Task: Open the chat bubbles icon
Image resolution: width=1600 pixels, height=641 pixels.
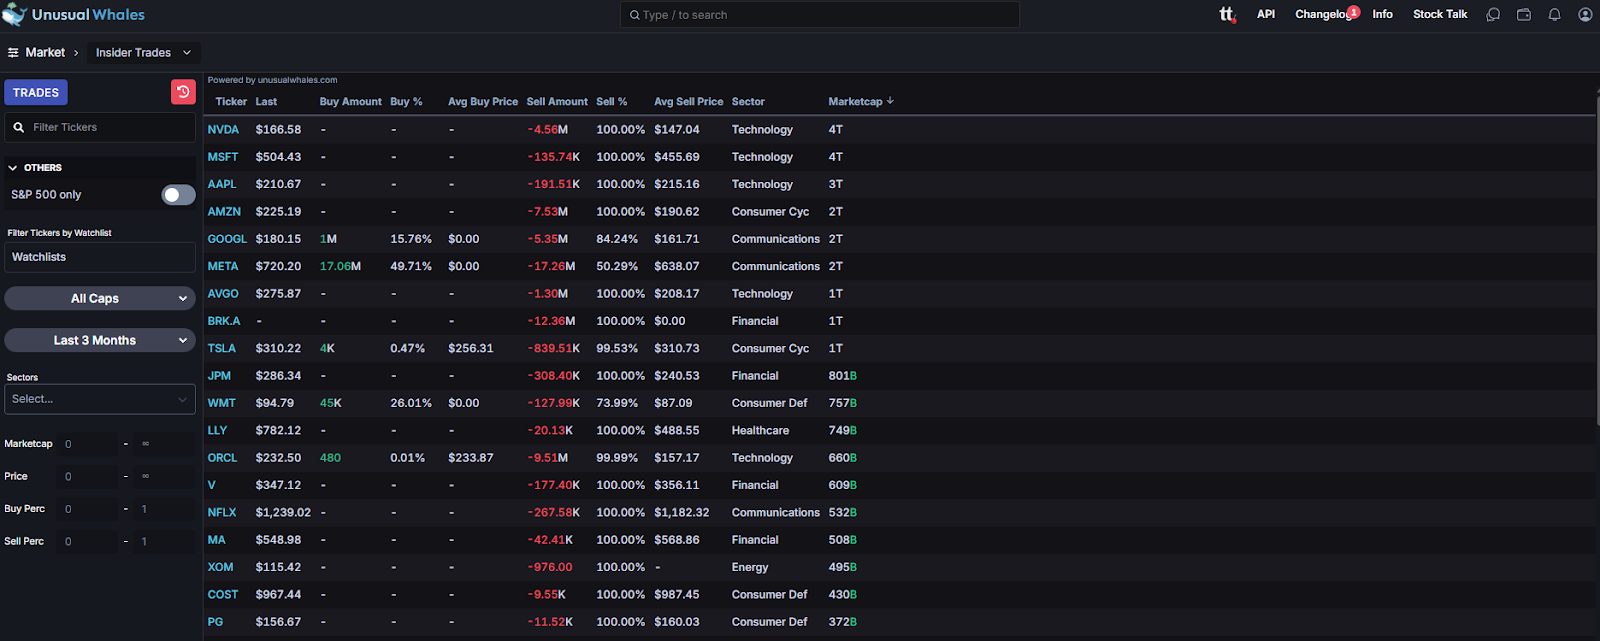Action: point(1493,14)
